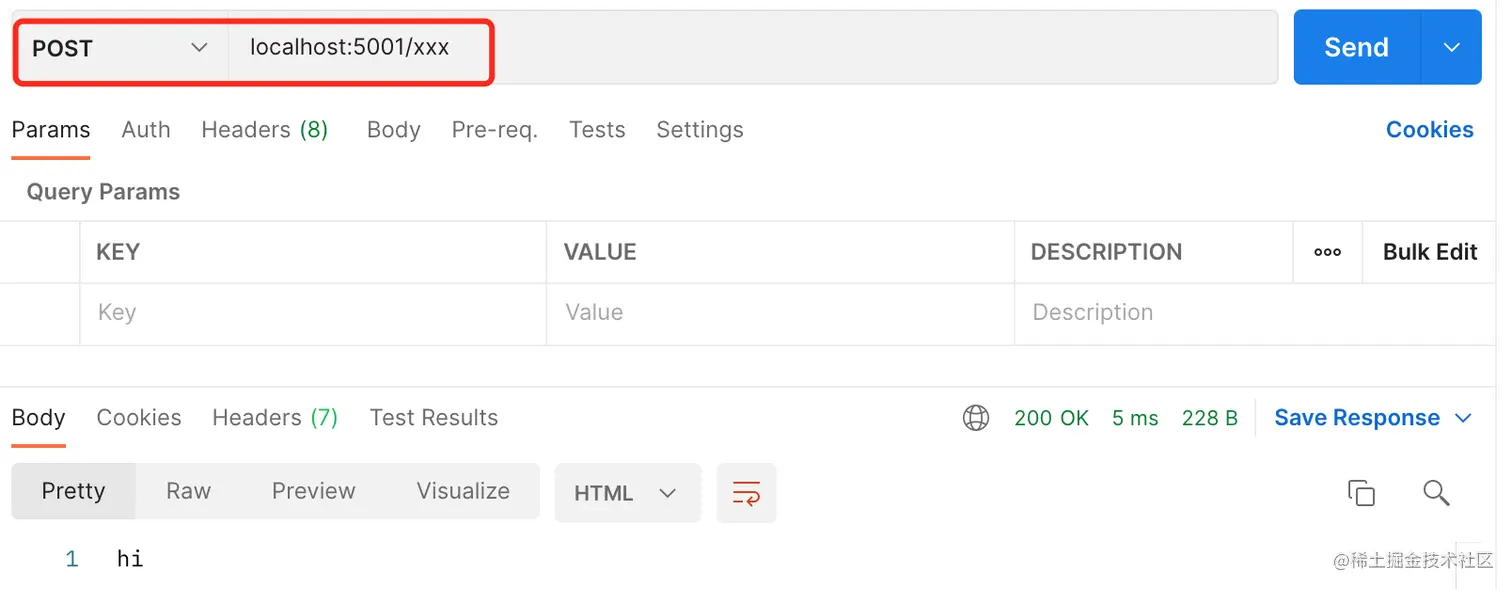Click the copy response icon

[x=1361, y=492]
